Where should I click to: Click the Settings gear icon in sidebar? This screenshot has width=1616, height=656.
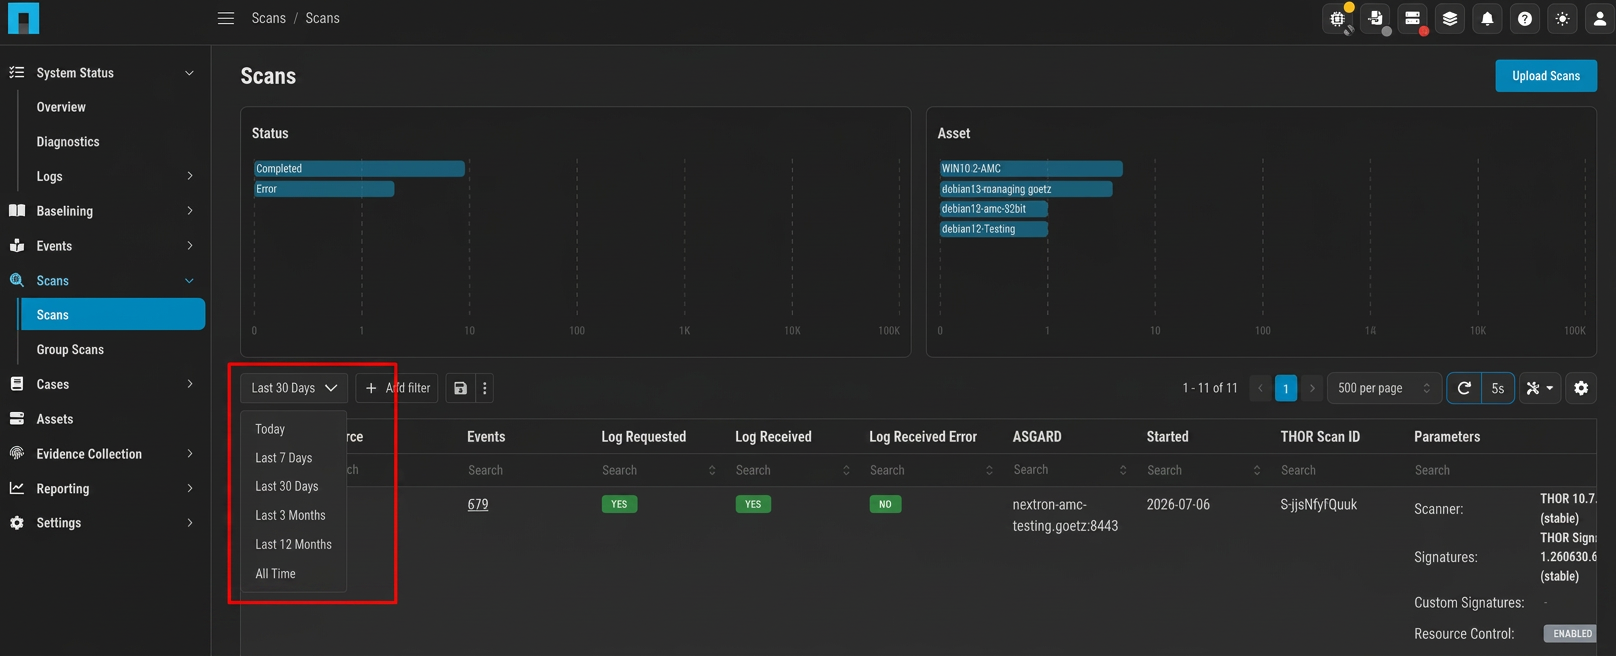tap(17, 523)
